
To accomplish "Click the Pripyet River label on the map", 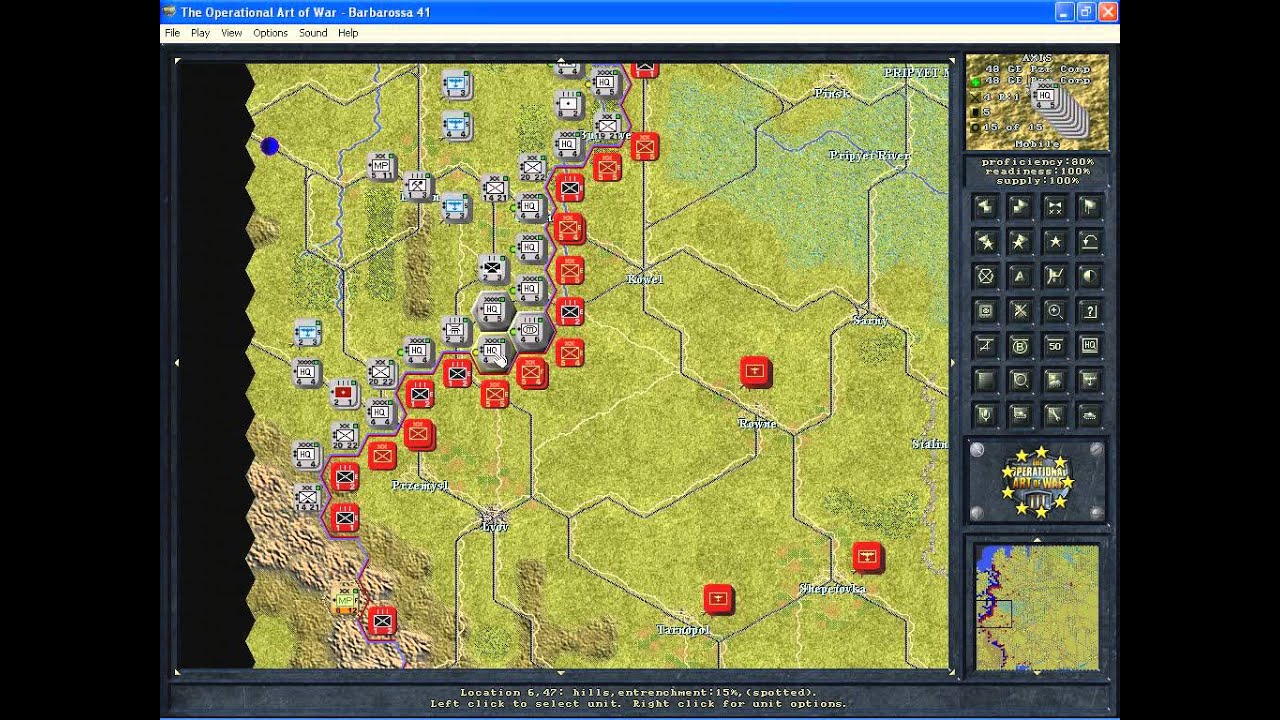I will coord(870,155).
